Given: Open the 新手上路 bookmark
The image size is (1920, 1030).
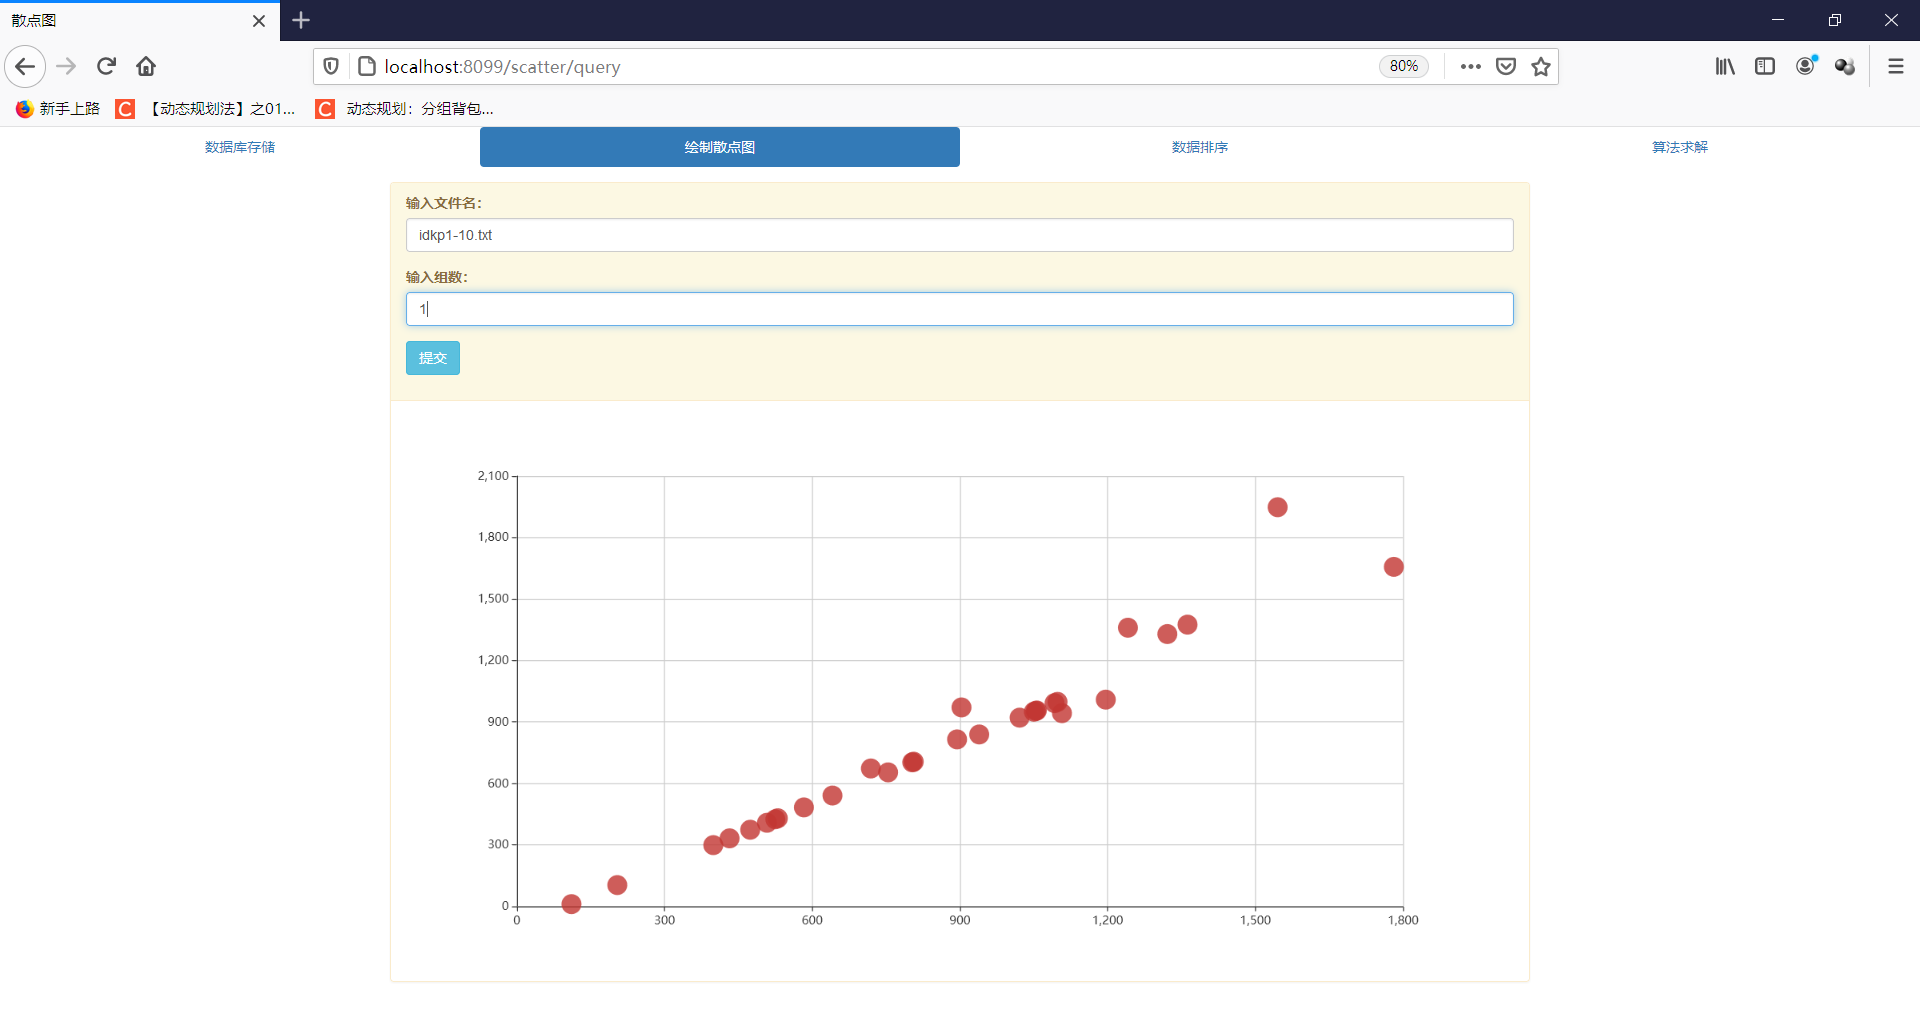Looking at the screenshot, I should coord(58,109).
